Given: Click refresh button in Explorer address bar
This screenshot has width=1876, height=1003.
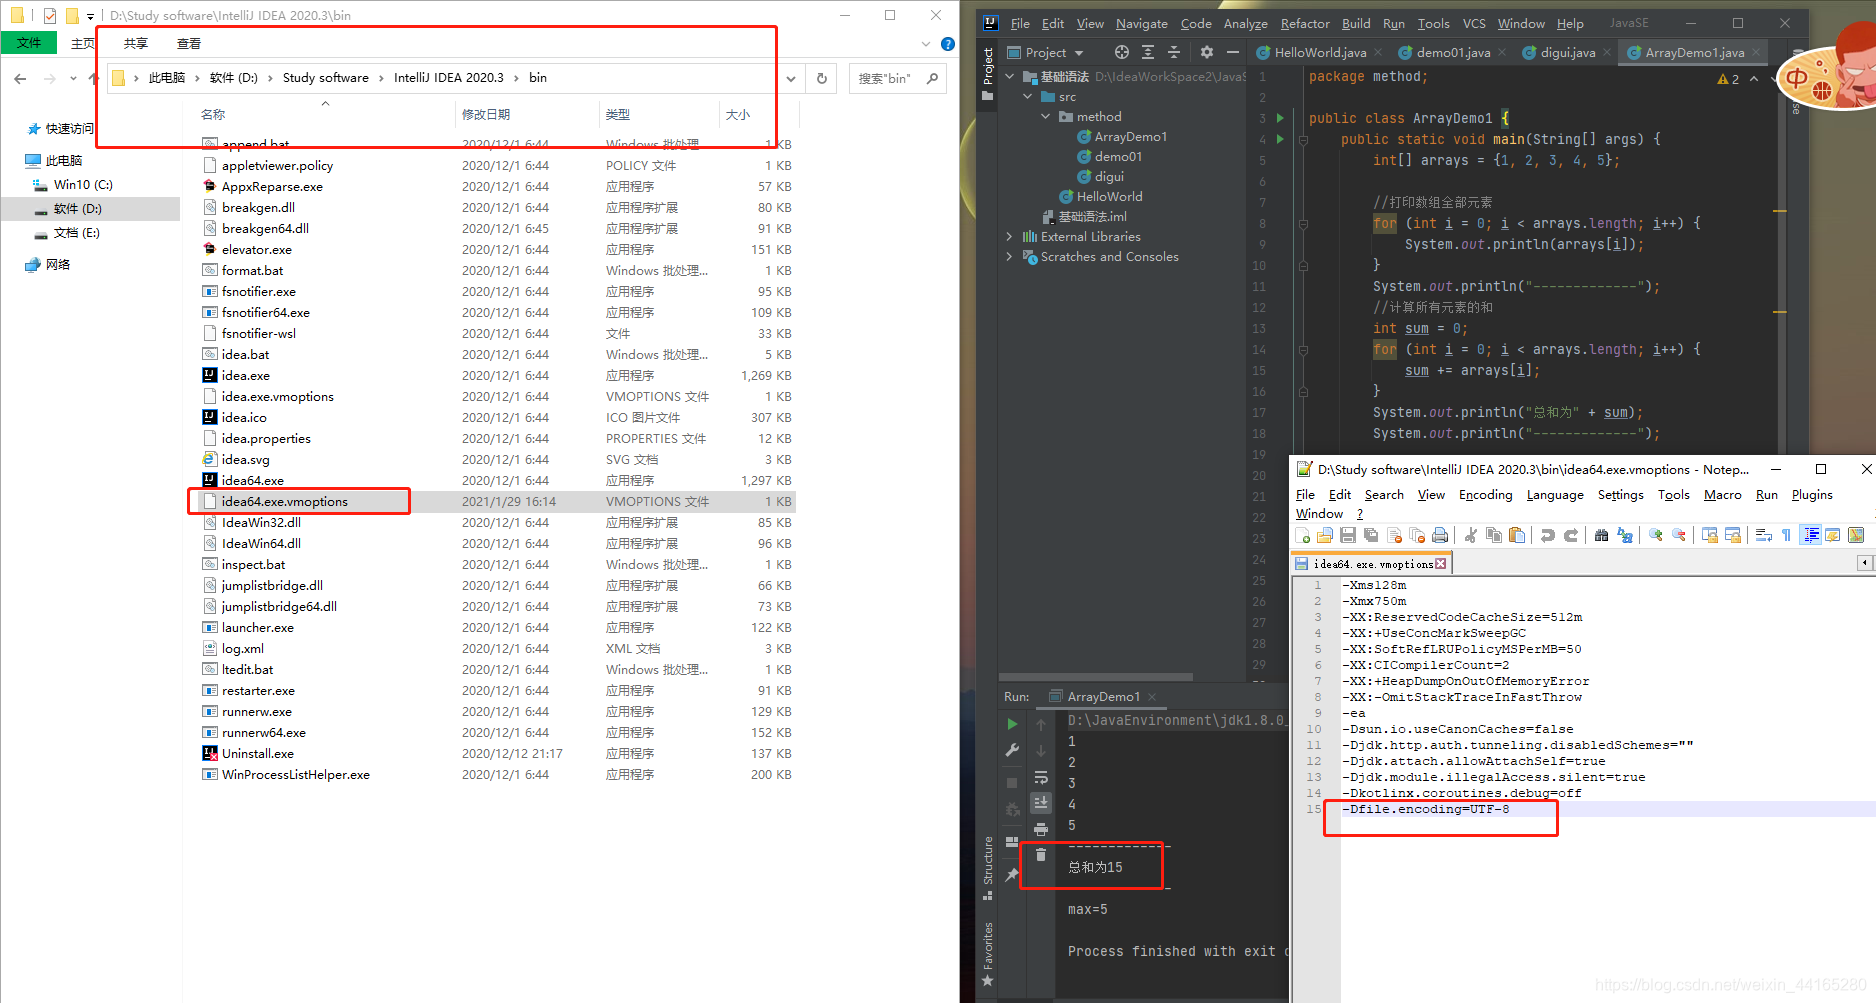Looking at the screenshot, I should tap(822, 78).
